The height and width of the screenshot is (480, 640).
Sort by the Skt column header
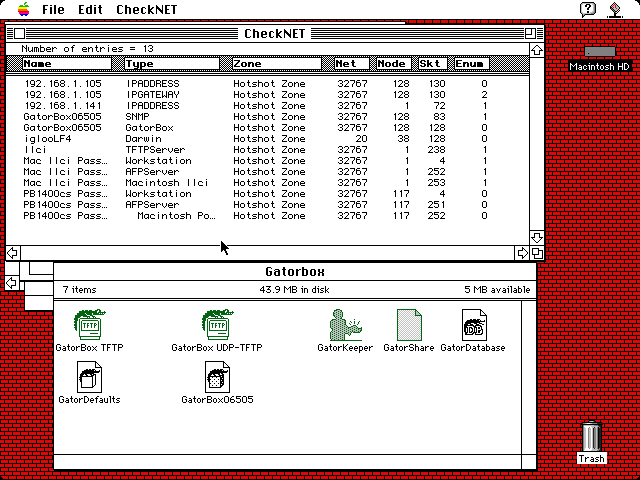[x=432, y=64]
